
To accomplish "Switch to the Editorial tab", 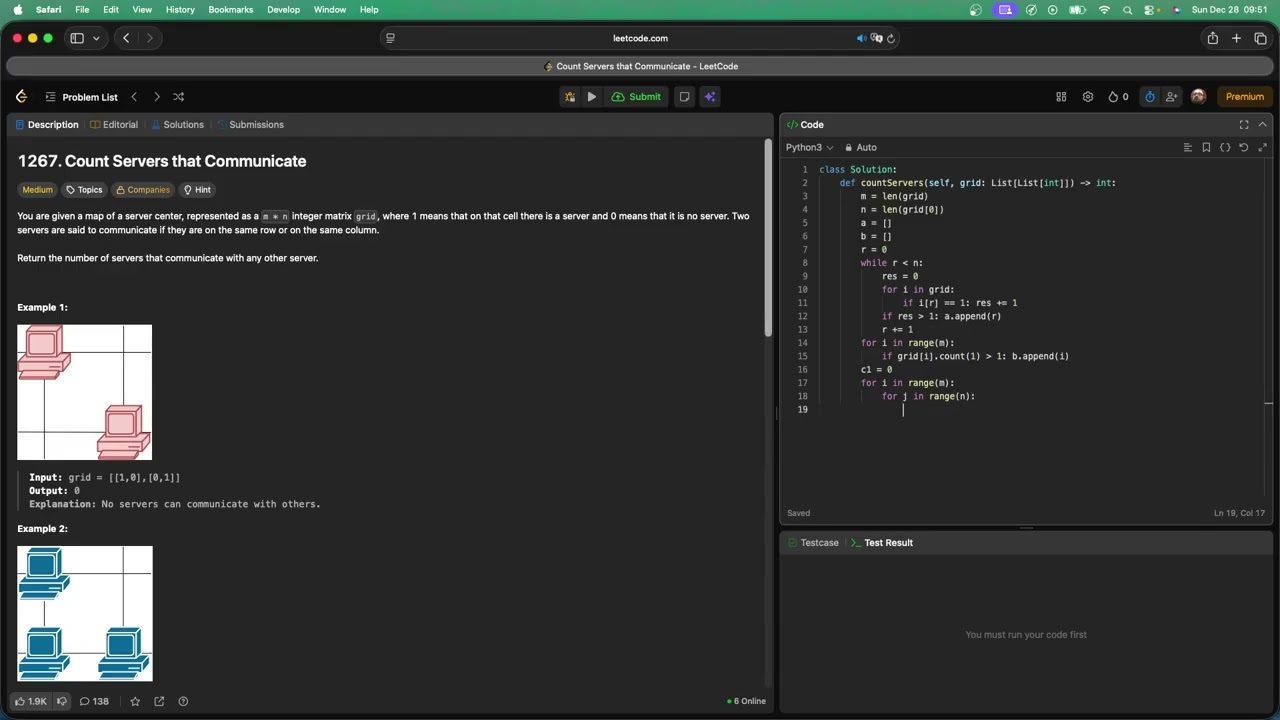I will click(x=114, y=125).
